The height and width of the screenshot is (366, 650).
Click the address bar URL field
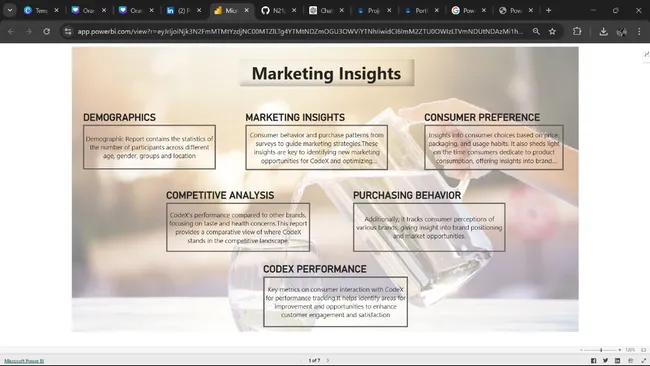click(300, 32)
